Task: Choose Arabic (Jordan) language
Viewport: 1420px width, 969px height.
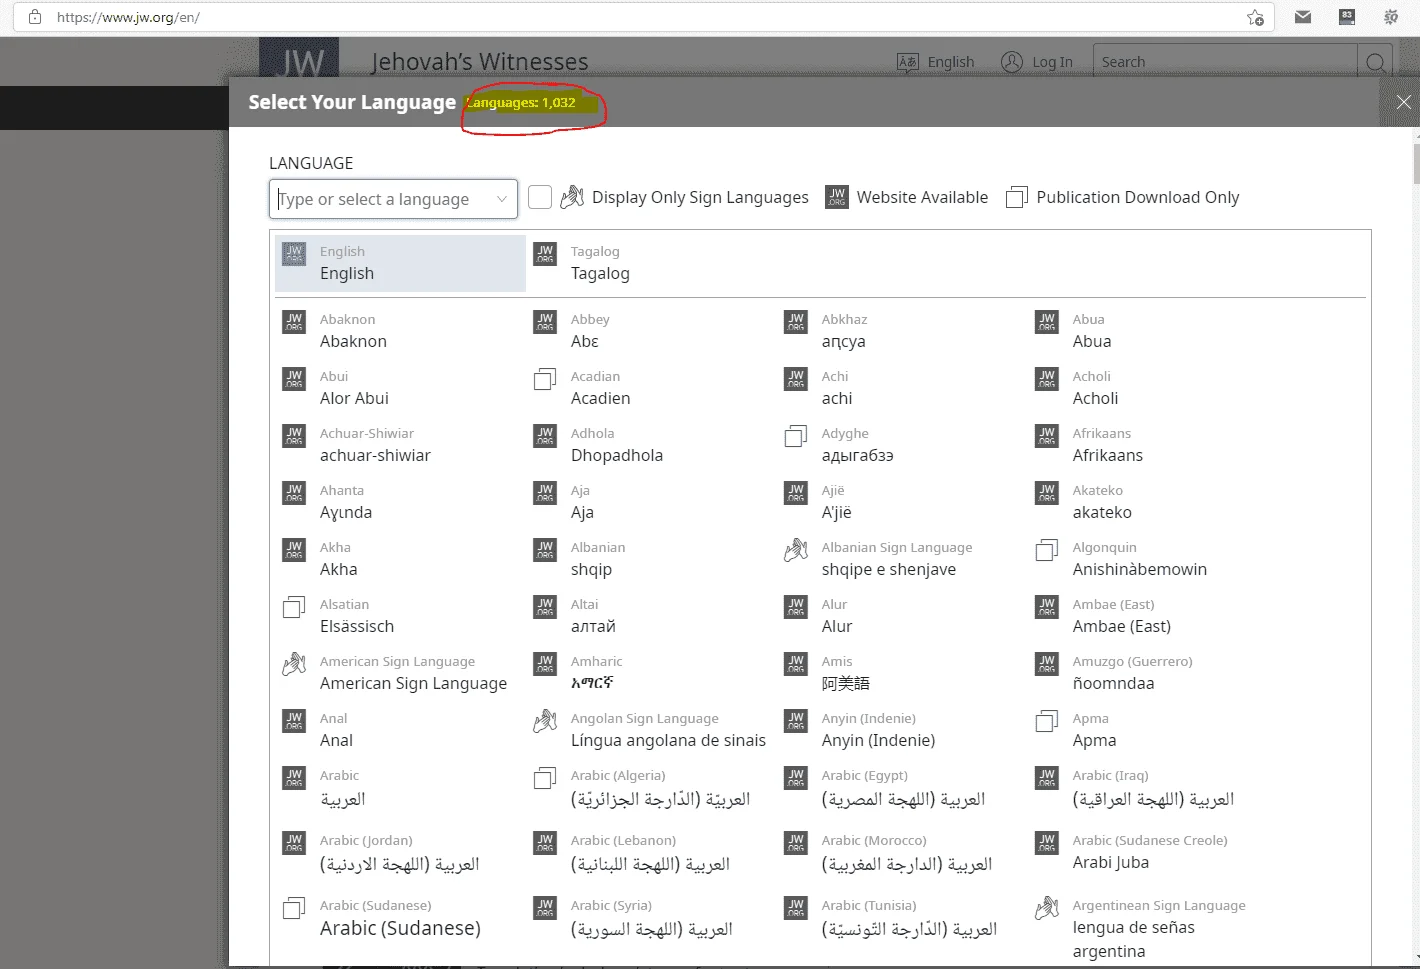Action: tap(399, 854)
